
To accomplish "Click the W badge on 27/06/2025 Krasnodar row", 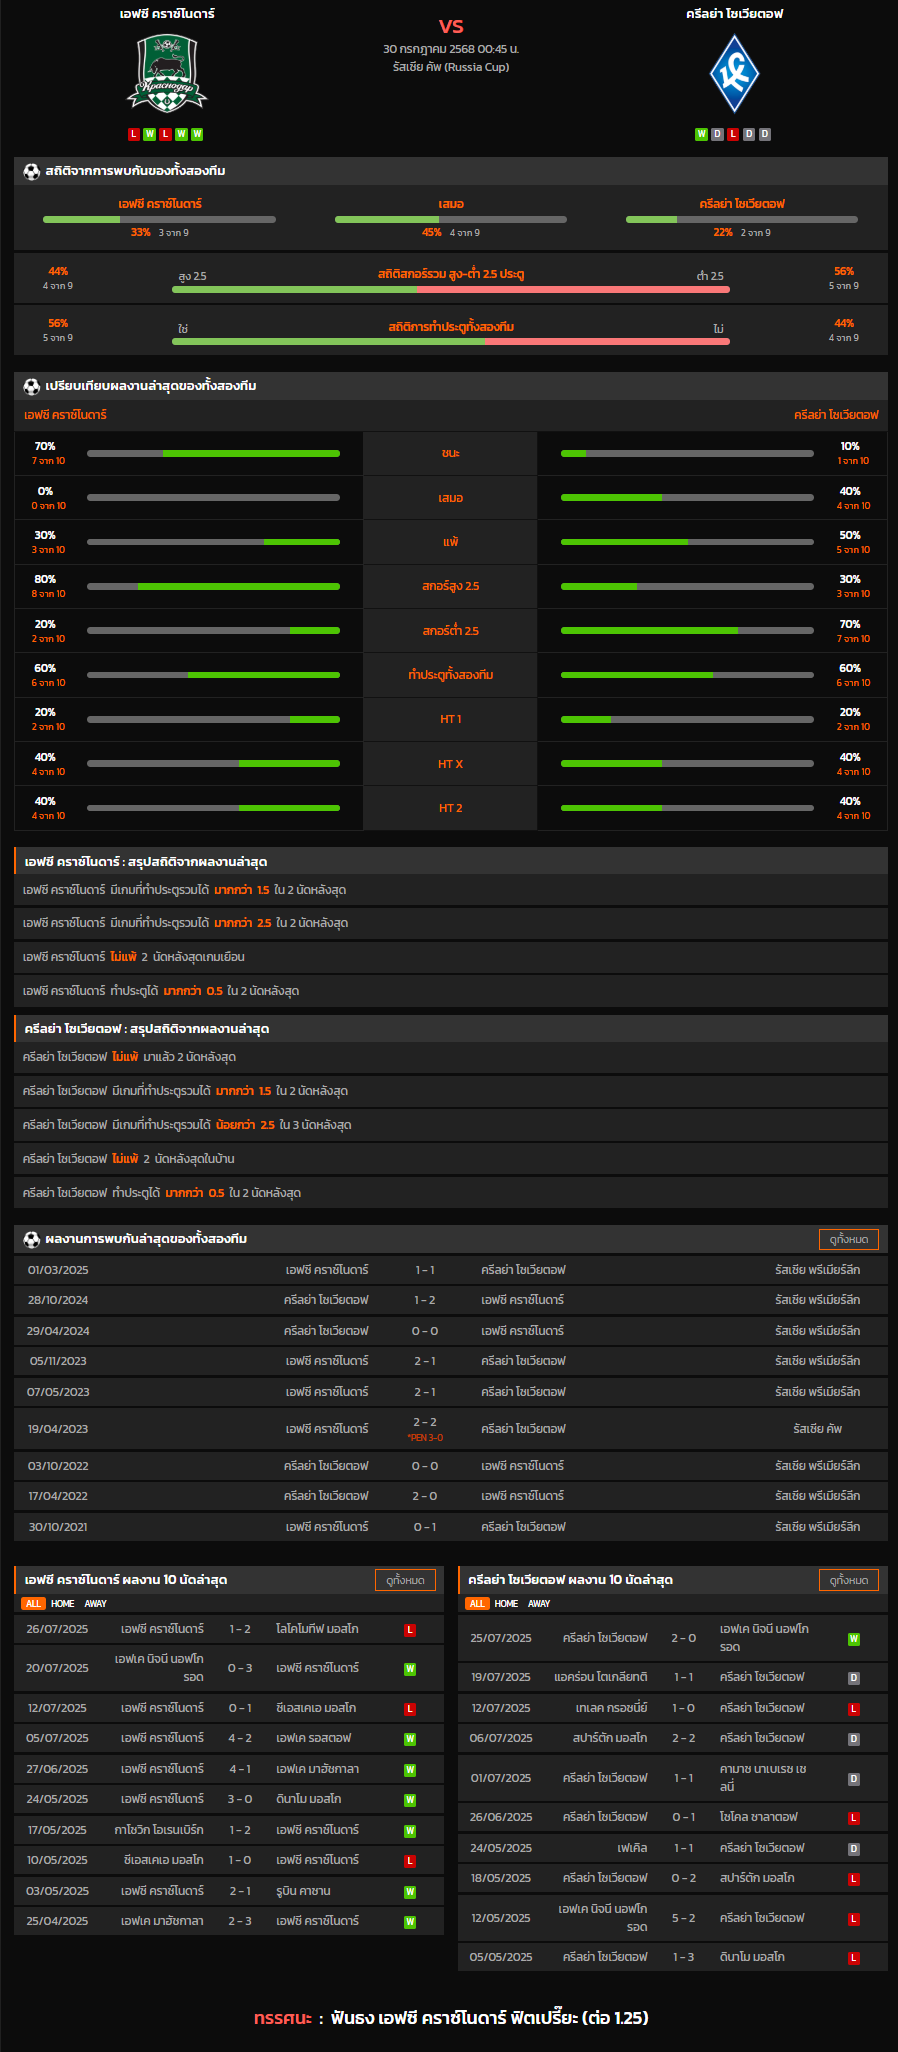I will (x=410, y=1770).
